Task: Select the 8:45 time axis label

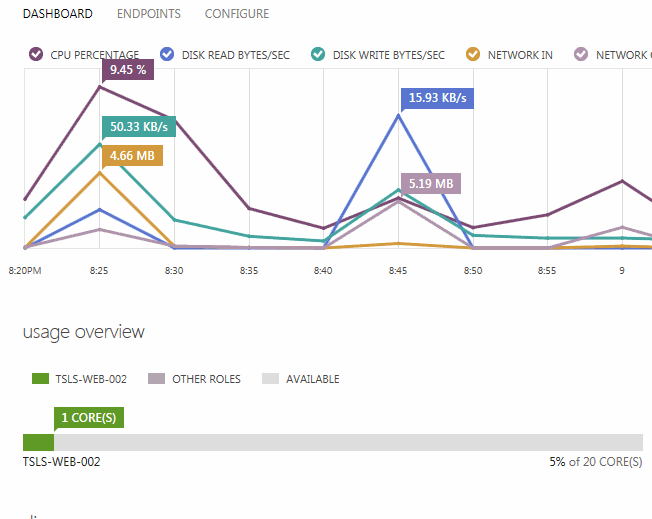Action: pos(398,271)
